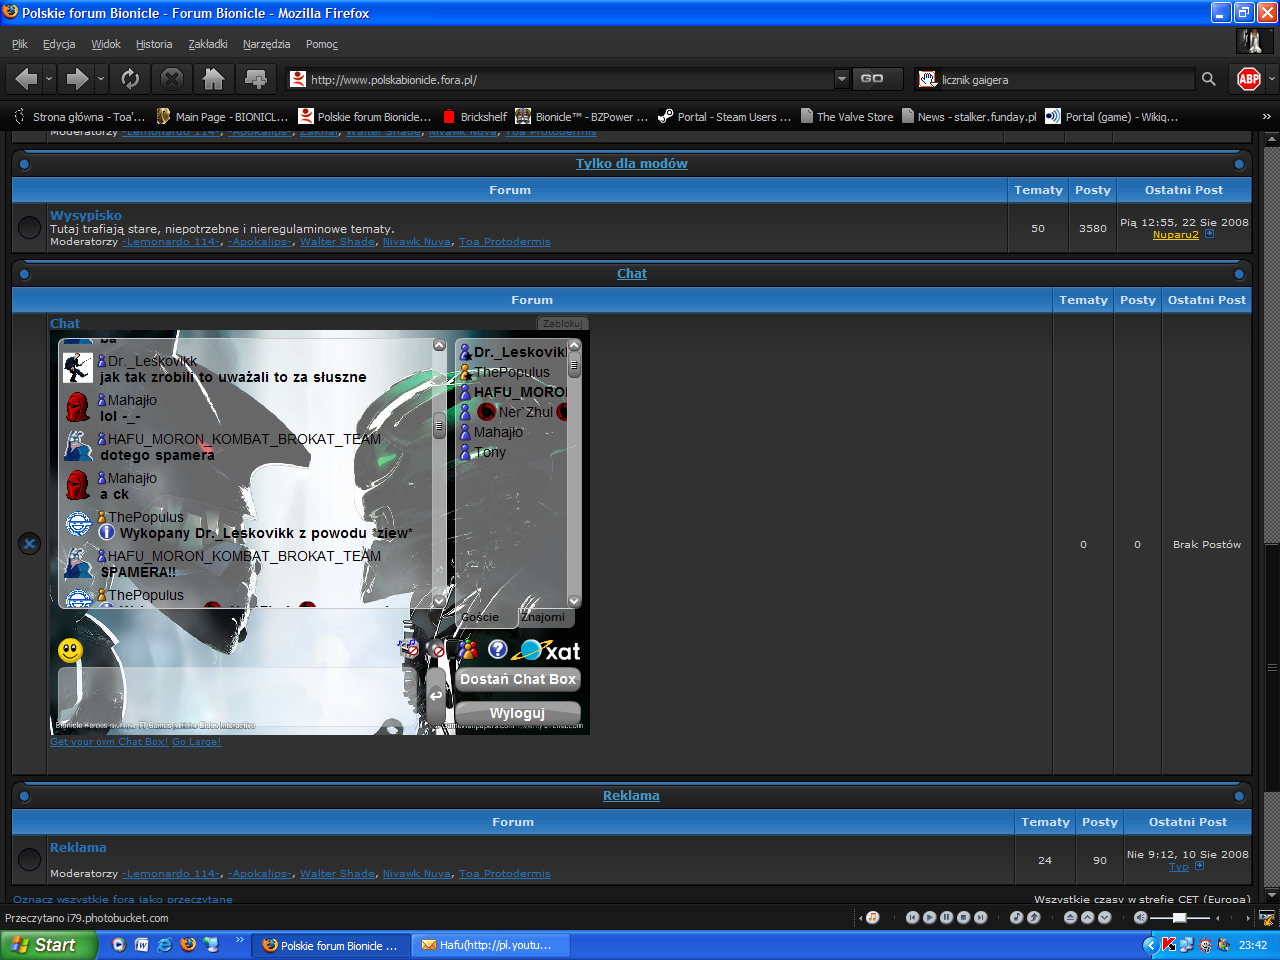
Task: Expand hidden tray icons arrow
Action: tap(1150, 945)
